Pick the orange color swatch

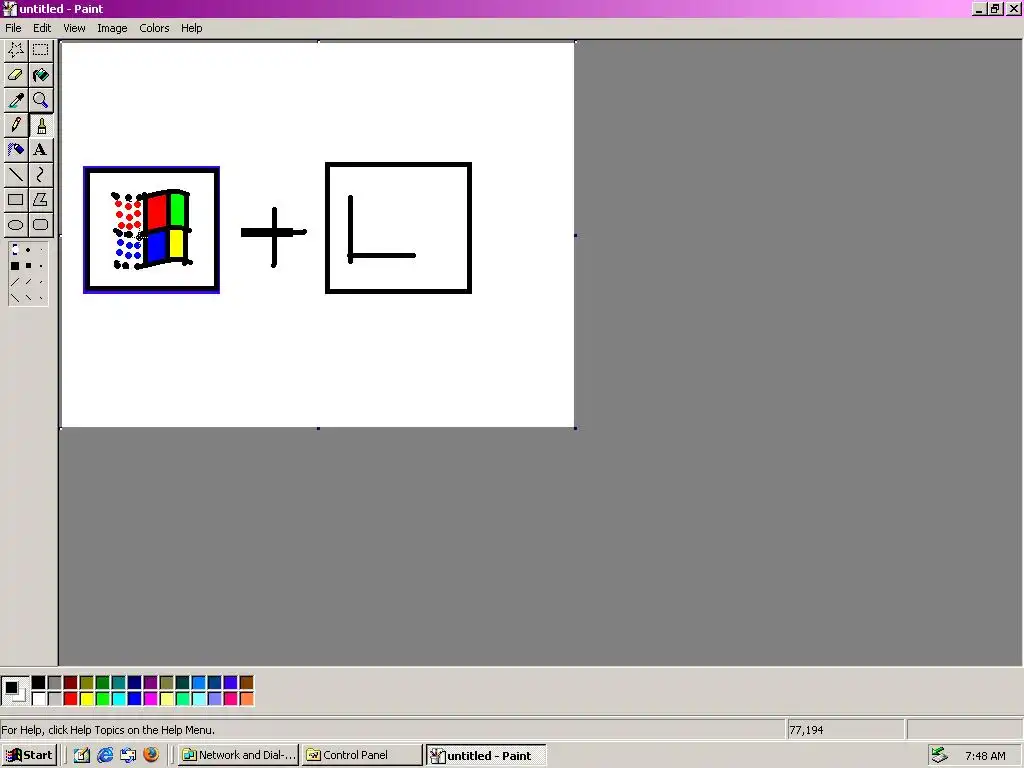[x=246, y=699]
